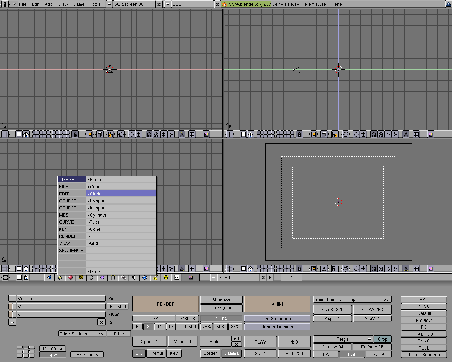
Task: Click the large RENDER button
Action: click(x=165, y=304)
